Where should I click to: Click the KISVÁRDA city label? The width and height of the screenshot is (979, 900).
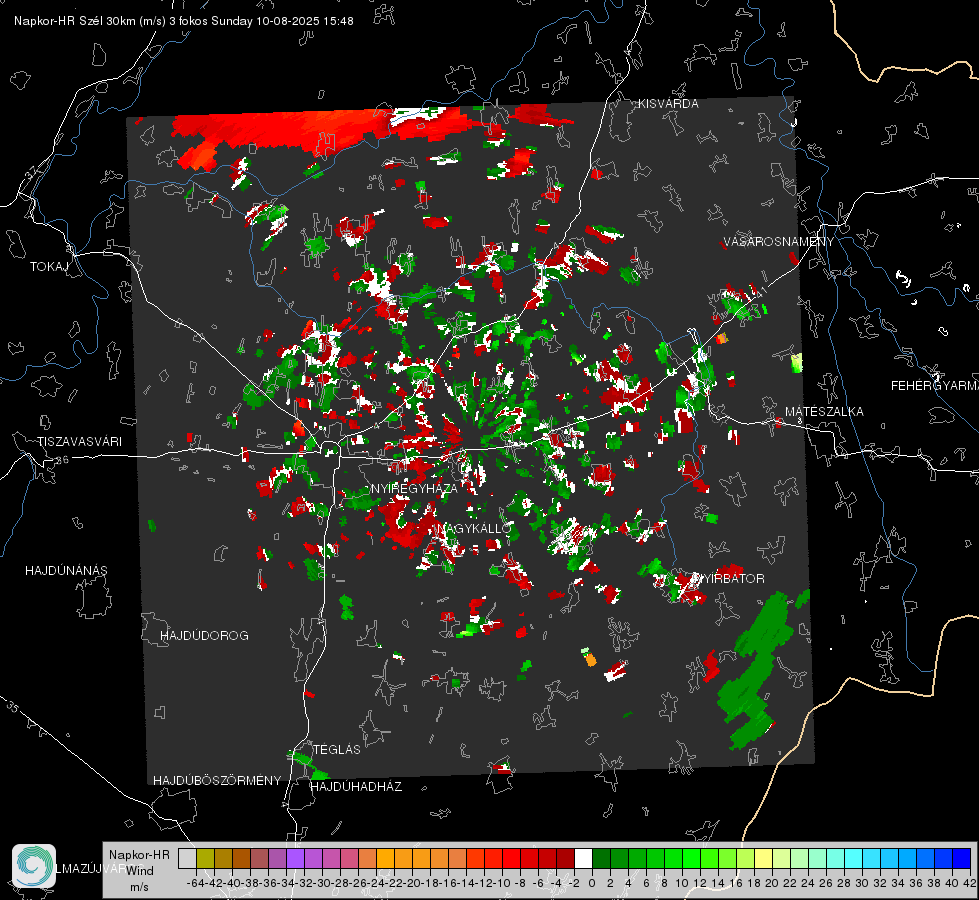click(668, 104)
